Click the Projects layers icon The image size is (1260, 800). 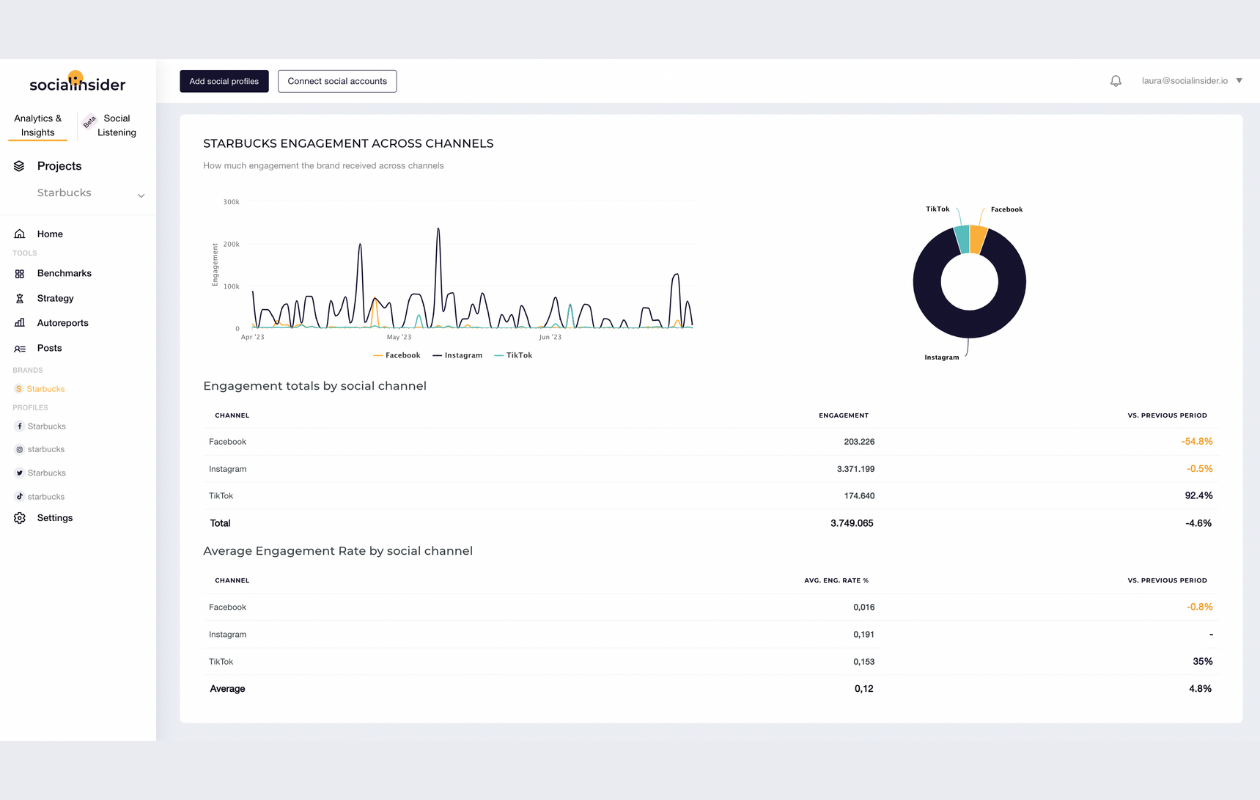pyautogui.click(x=19, y=166)
